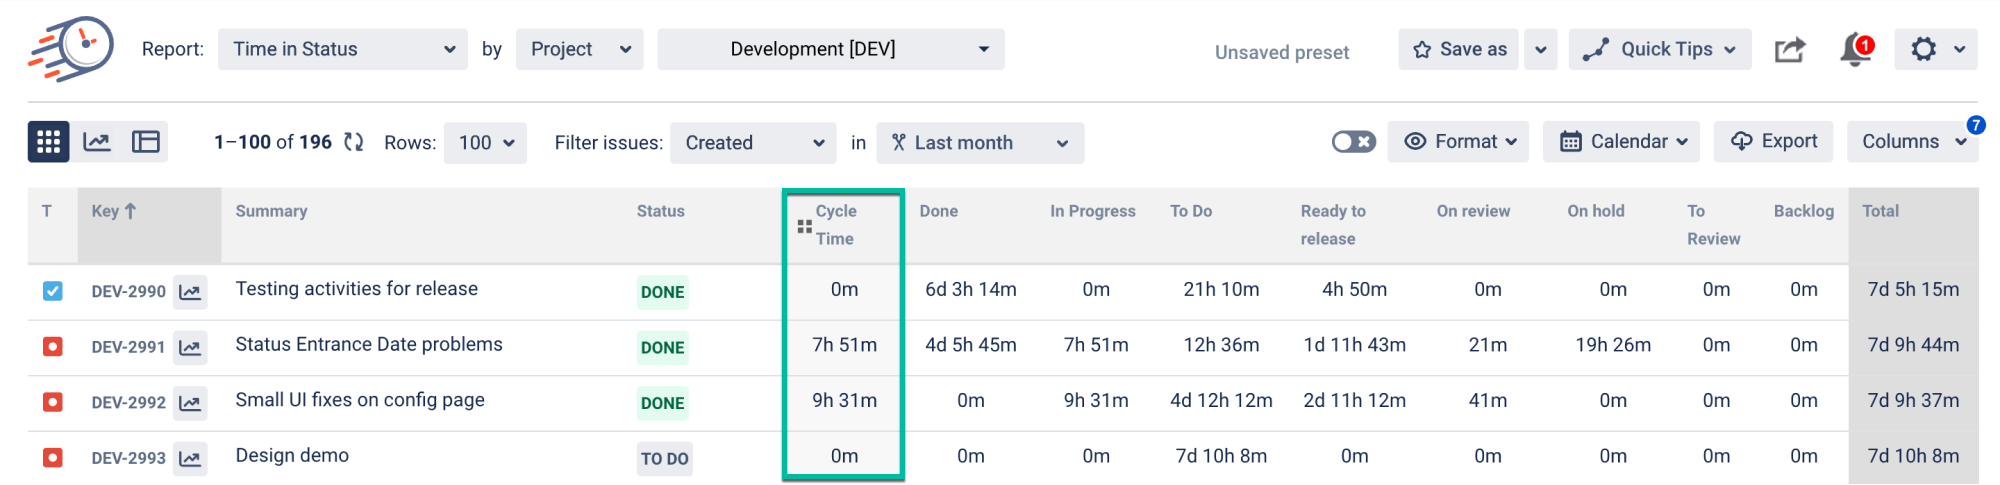Open the Report type dropdown

pos(343,49)
